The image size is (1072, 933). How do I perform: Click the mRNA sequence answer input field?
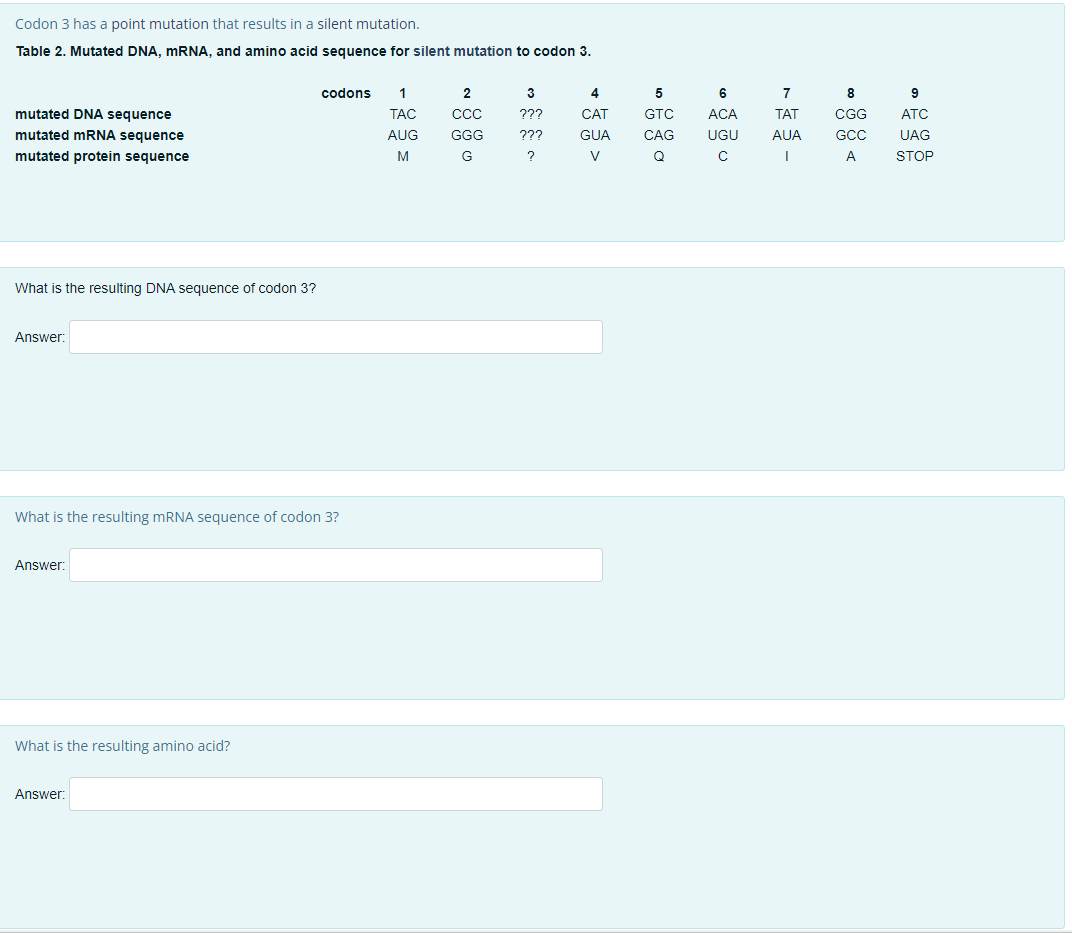335,565
